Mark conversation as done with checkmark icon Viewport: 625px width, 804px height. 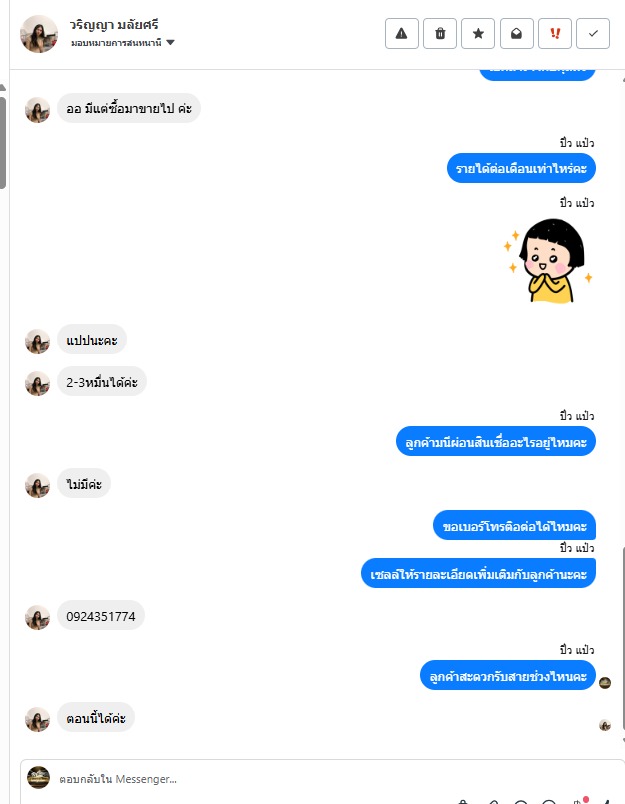click(x=593, y=34)
